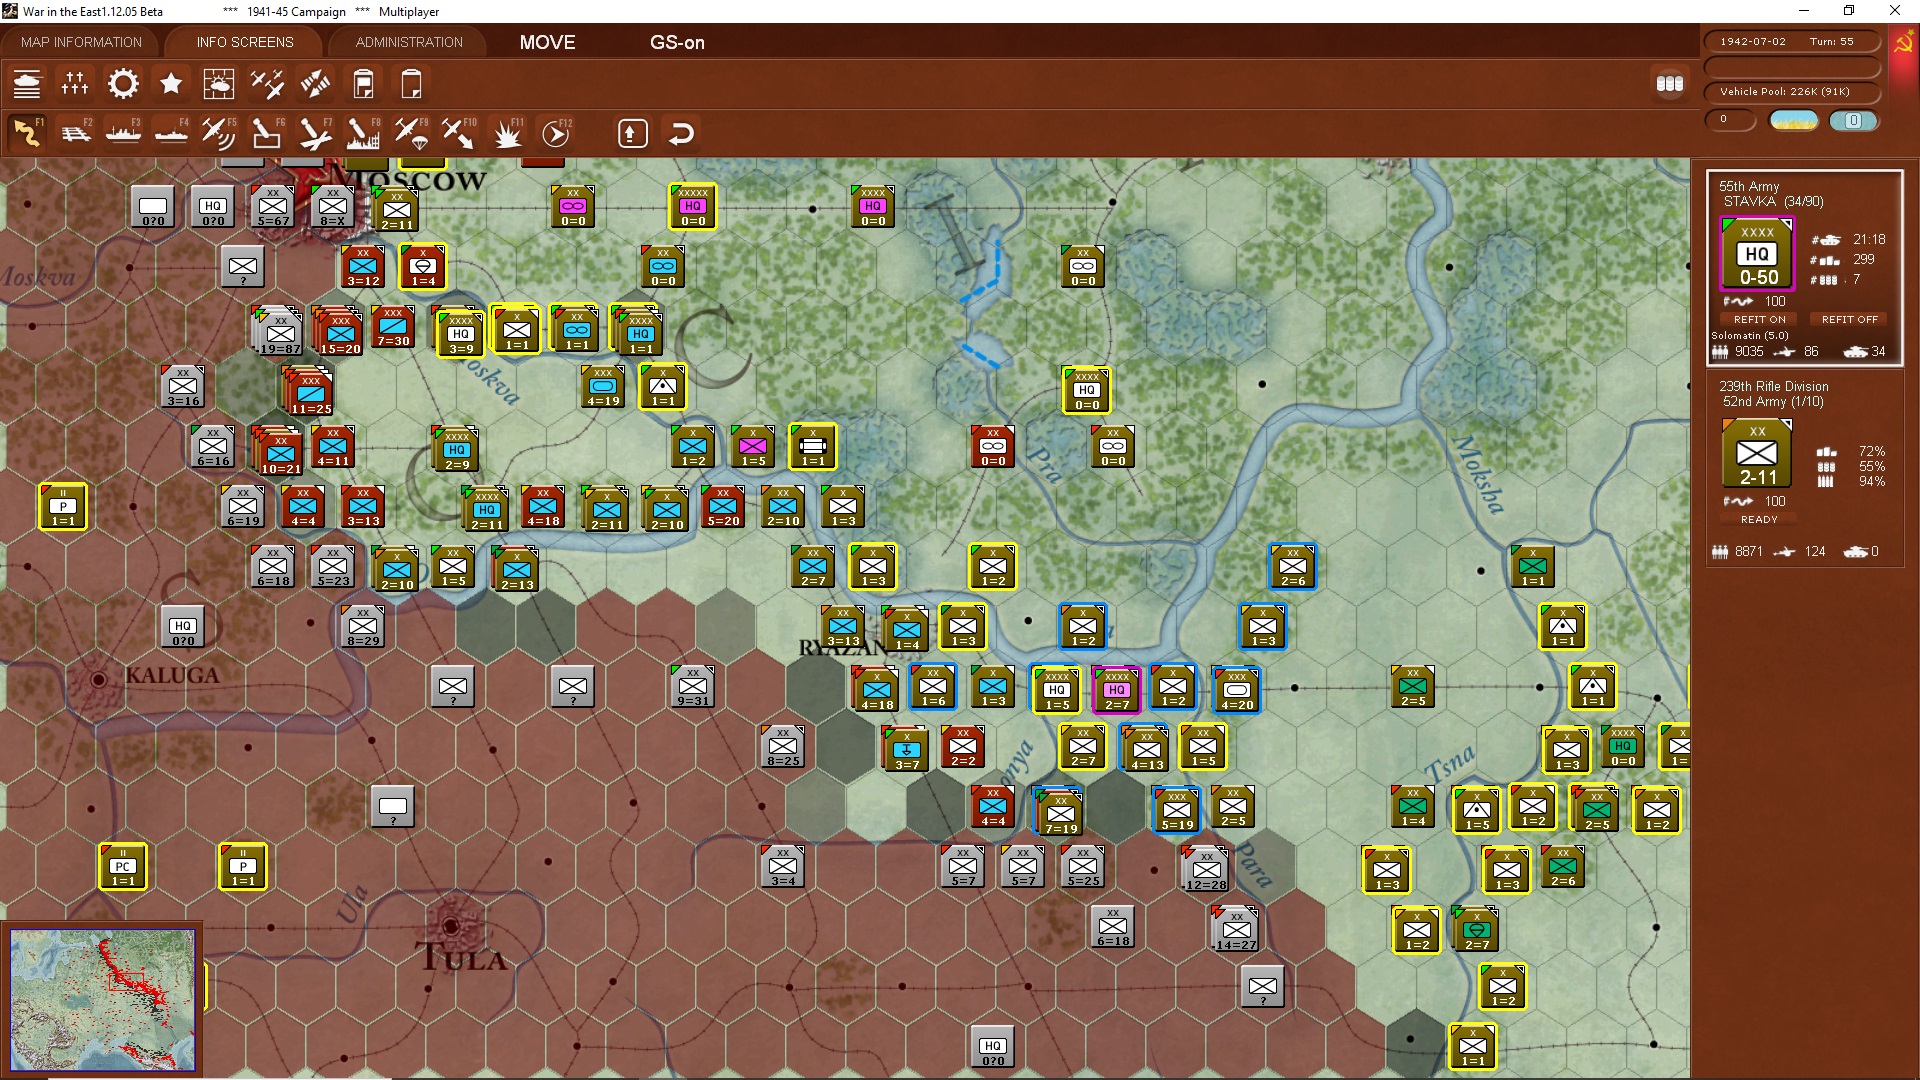Image resolution: width=1920 pixels, height=1080 pixels.
Task: Open the Order of Battle tank icon
Action: tap(27, 84)
